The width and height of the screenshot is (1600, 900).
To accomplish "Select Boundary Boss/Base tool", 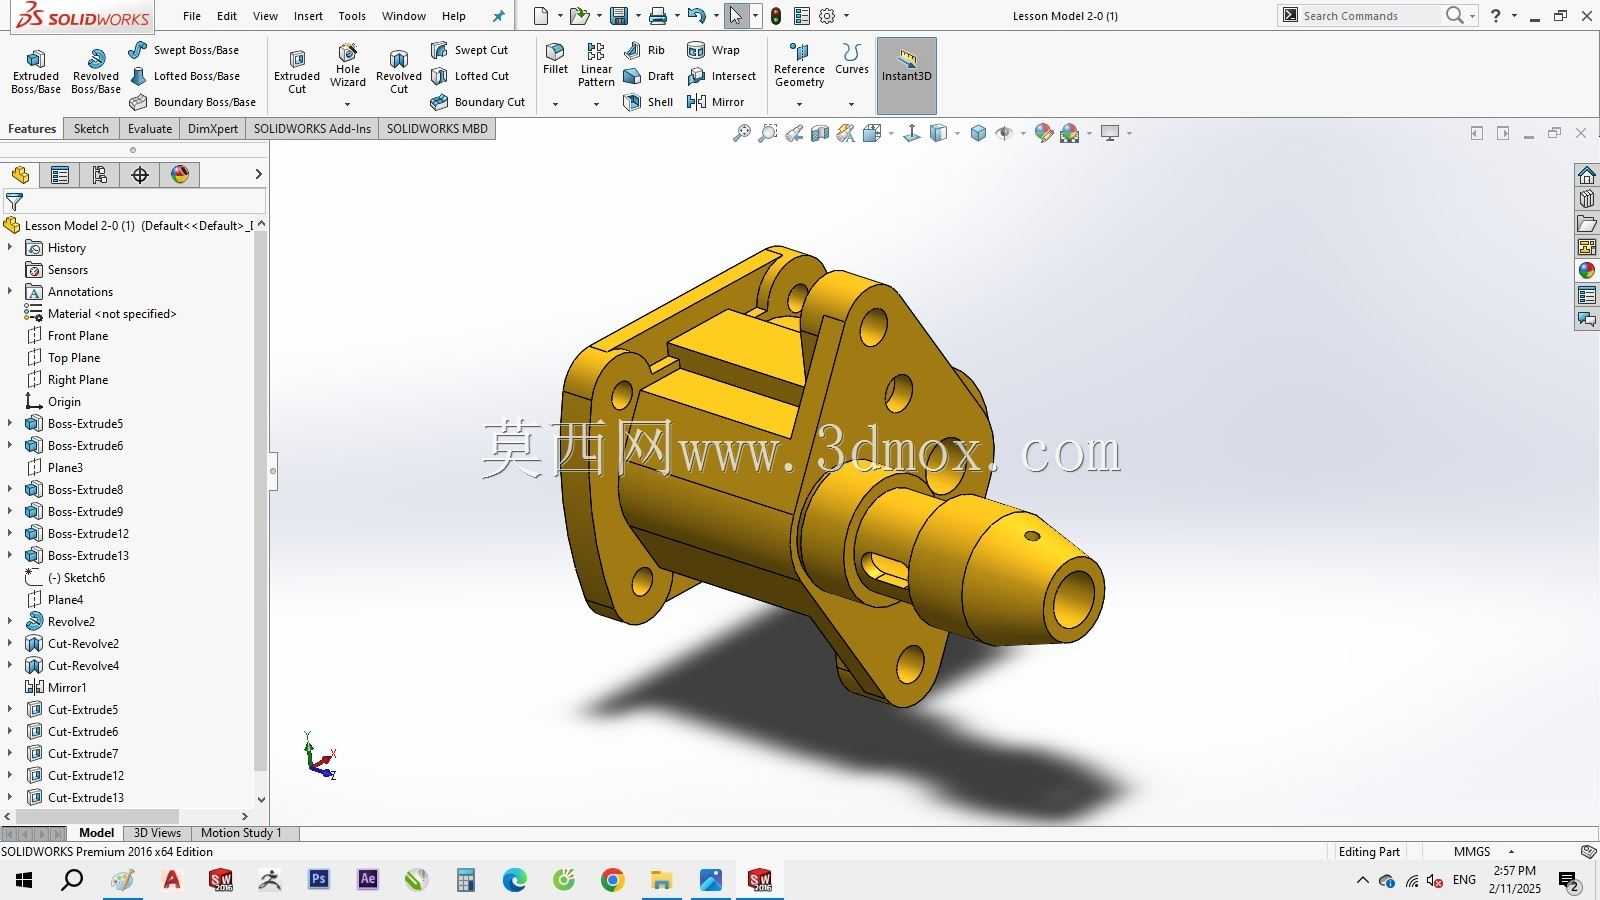I will pyautogui.click(x=193, y=102).
